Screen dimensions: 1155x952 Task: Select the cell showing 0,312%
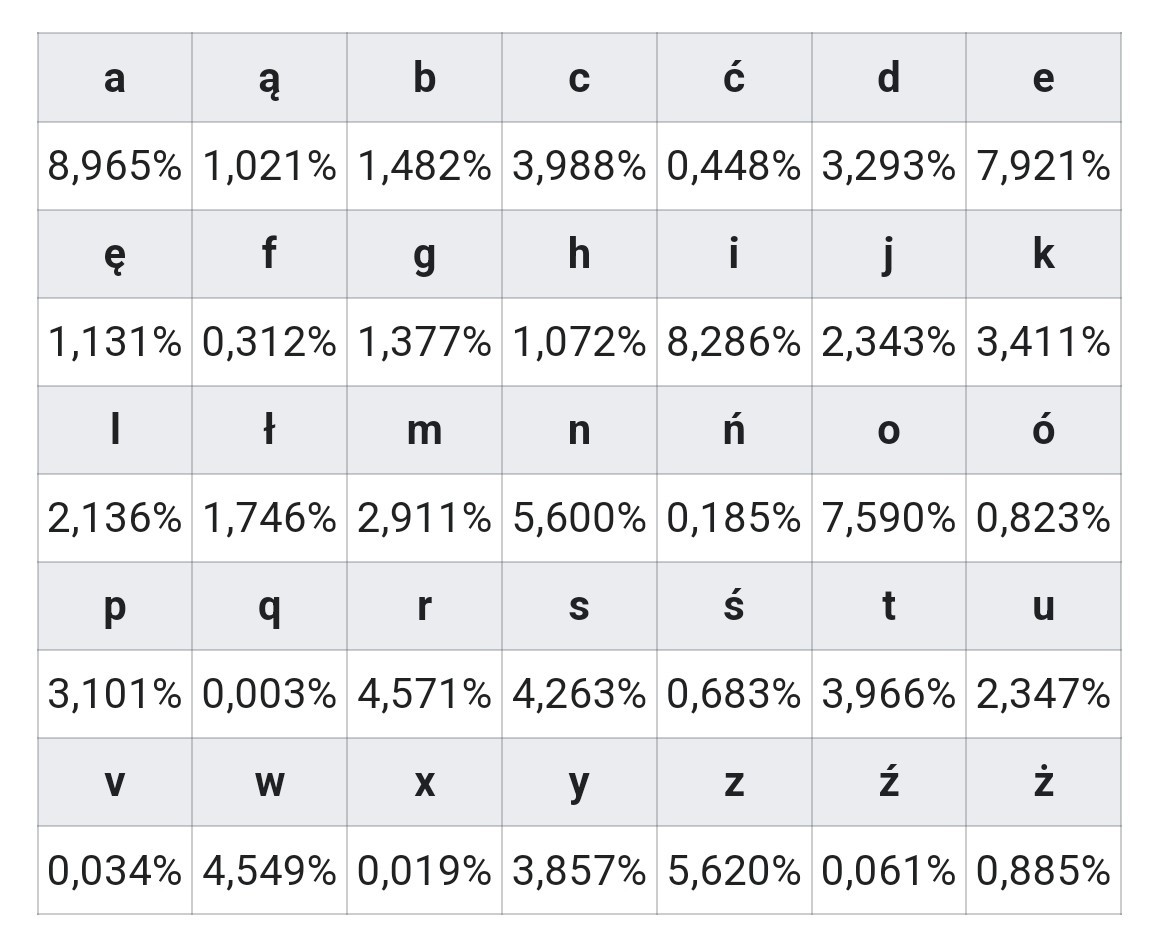tap(269, 342)
